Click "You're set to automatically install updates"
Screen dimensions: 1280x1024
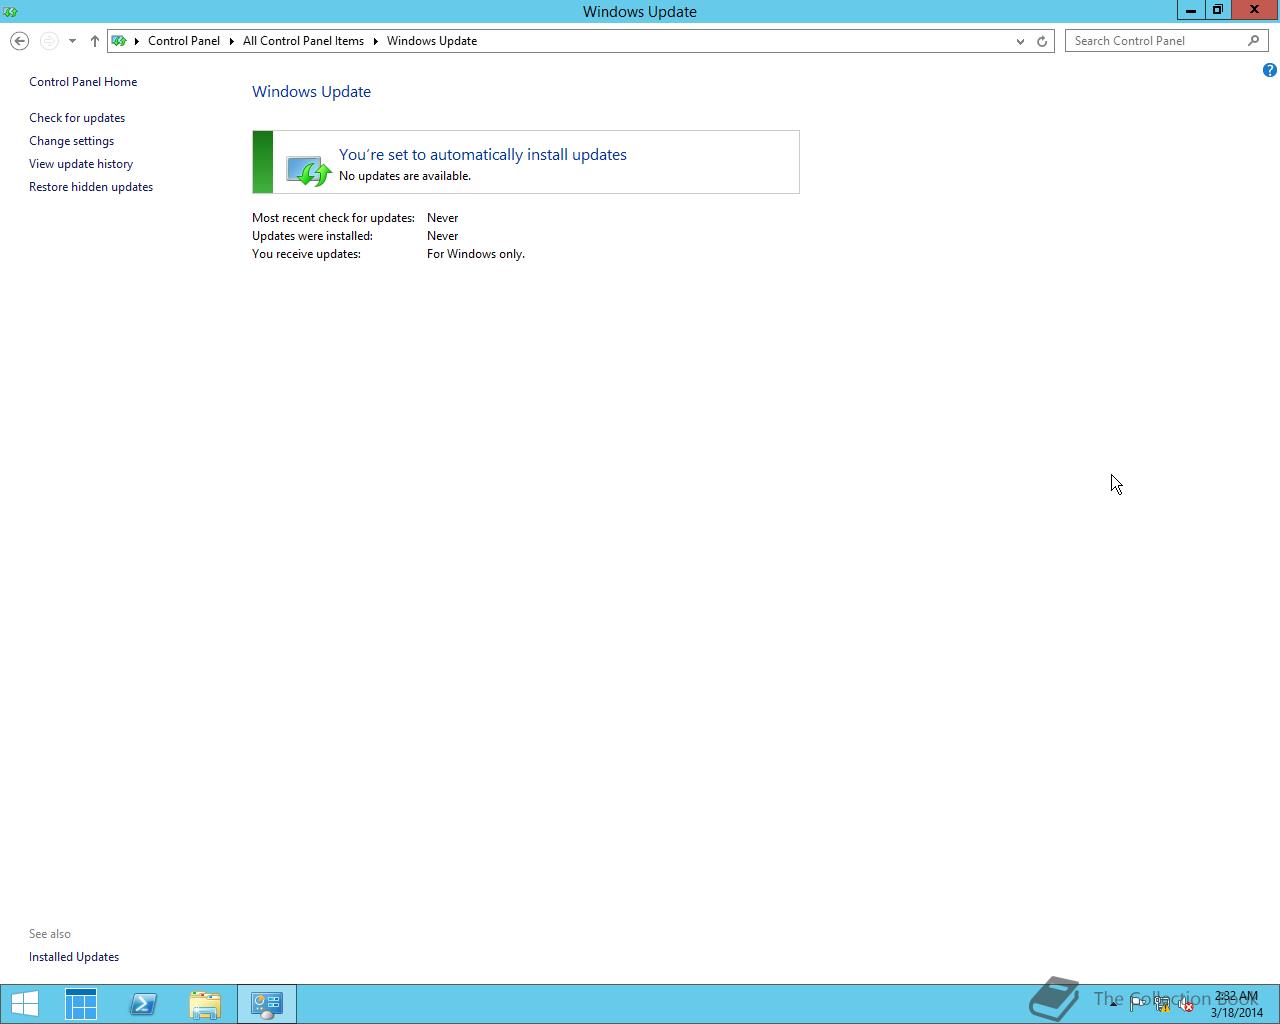tap(483, 155)
